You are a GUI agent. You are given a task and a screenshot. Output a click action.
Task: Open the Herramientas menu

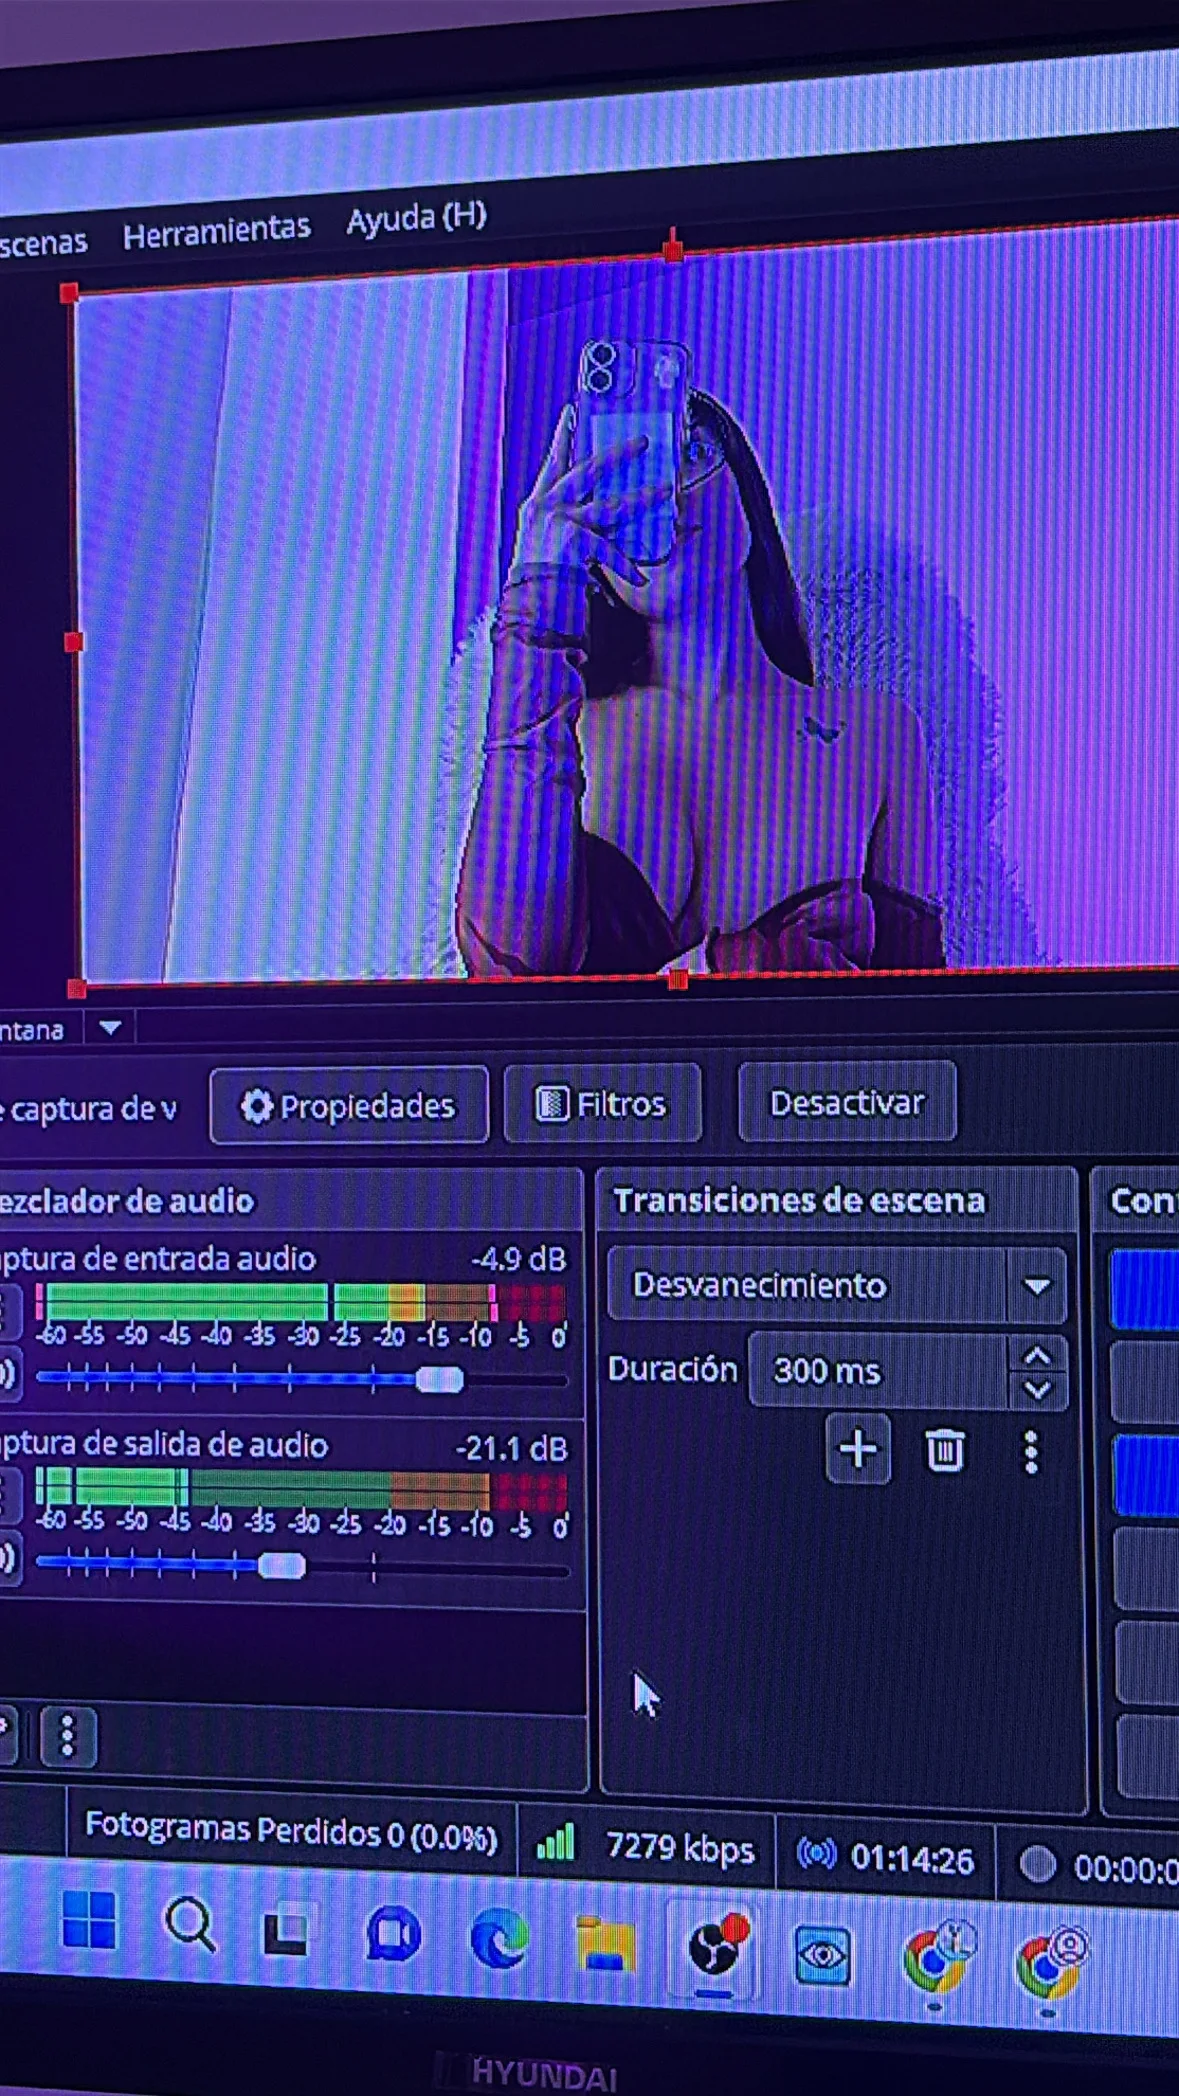click(216, 232)
